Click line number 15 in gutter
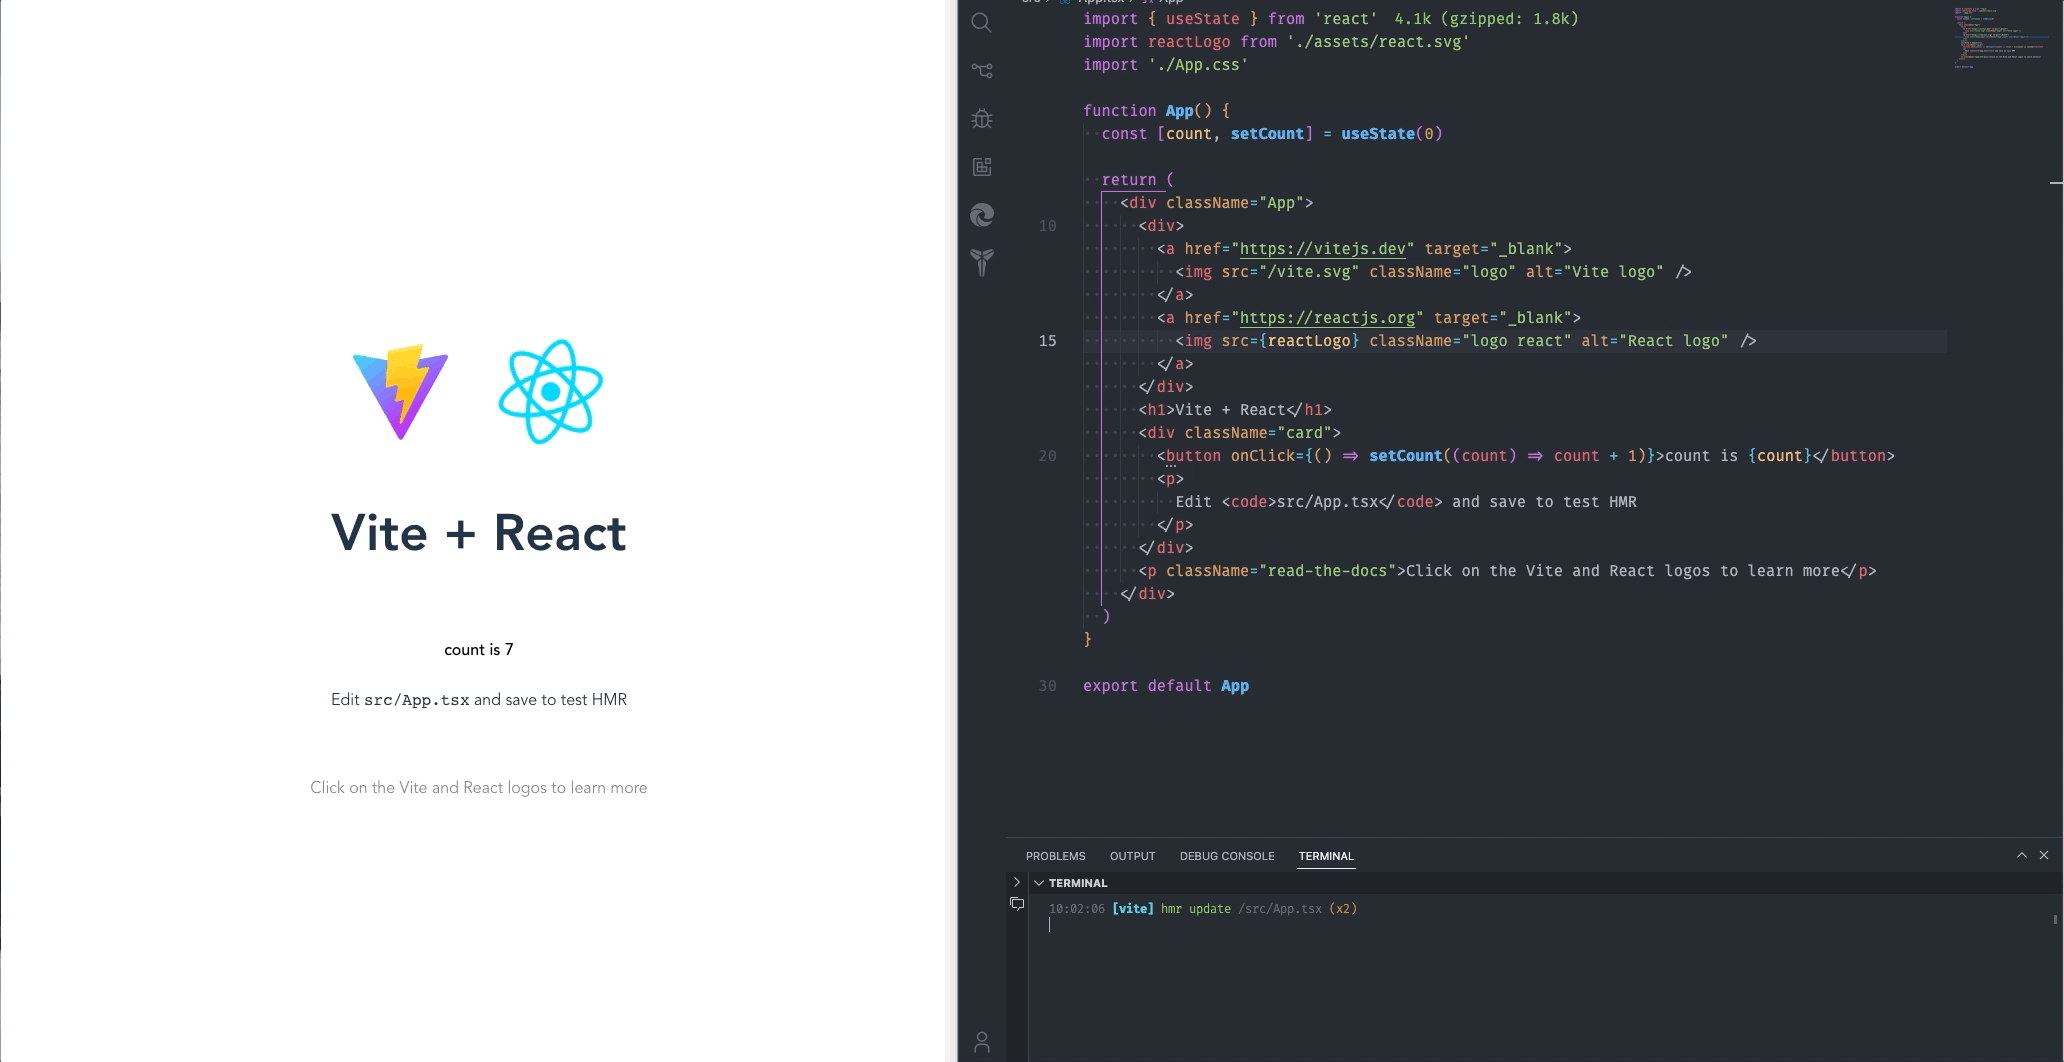The image size is (2064, 1062). click(1047, 341)
